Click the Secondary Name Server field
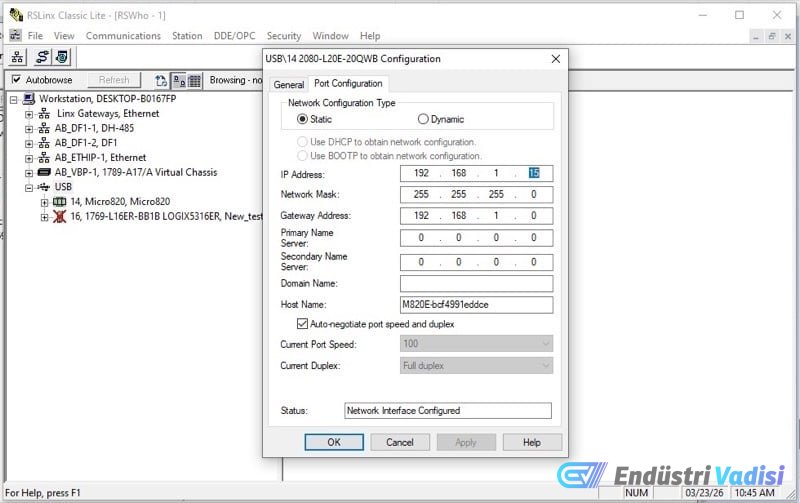Viewport: 800px width, 503px height. 476,262
